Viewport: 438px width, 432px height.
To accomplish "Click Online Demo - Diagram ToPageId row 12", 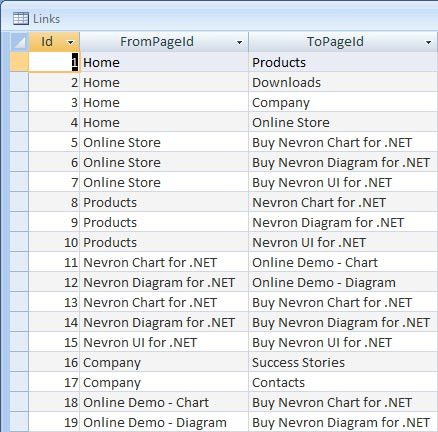I will pyautogui.click(x=343, y=282).
